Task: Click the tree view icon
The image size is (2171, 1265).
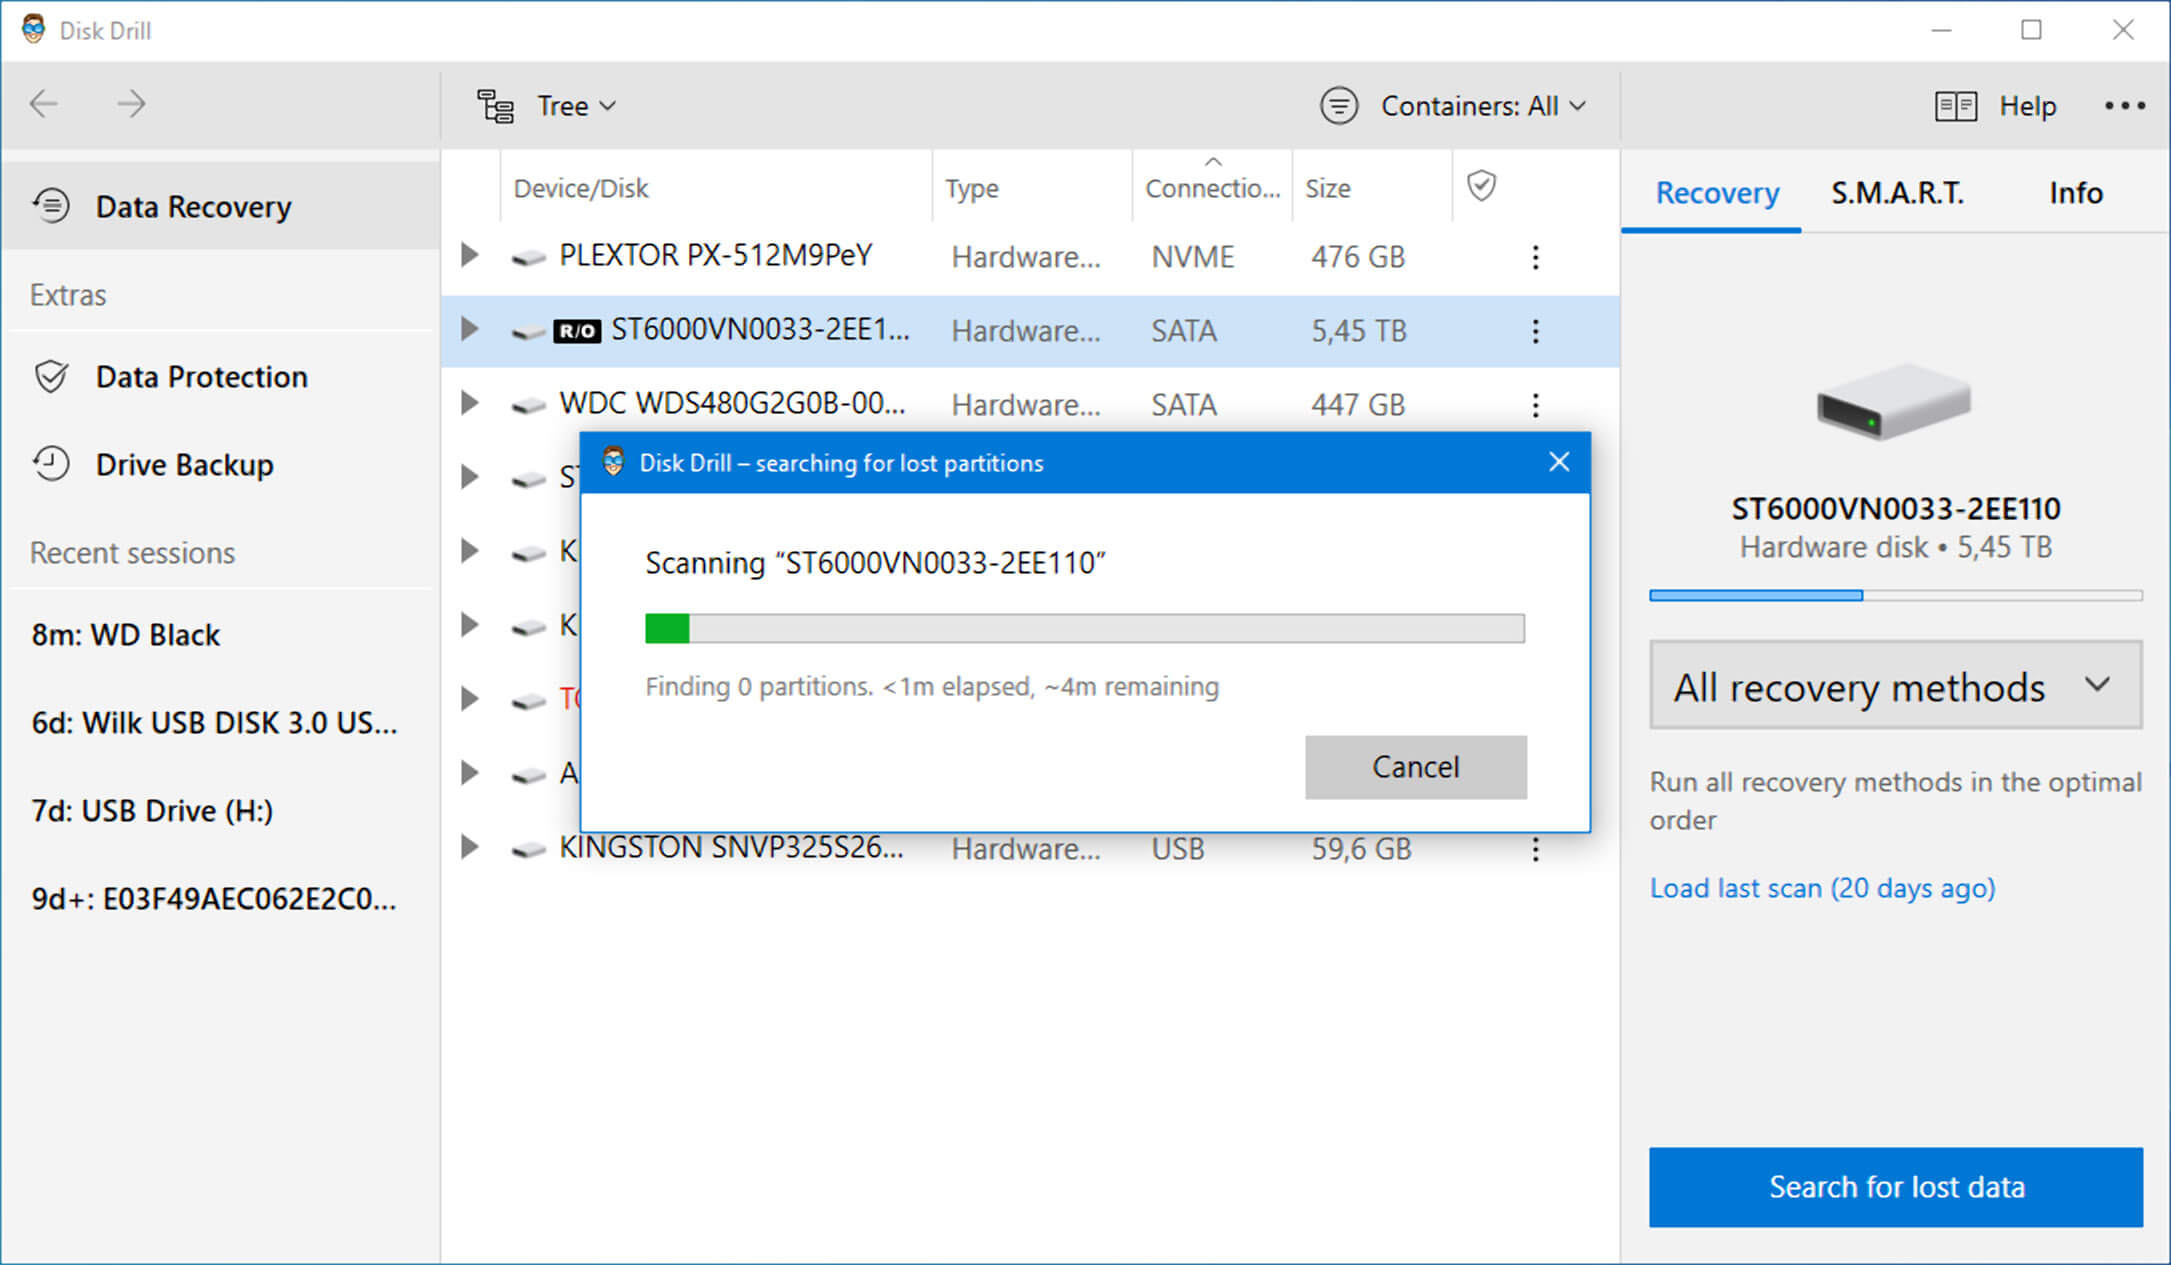Action: tap(495, 106)
